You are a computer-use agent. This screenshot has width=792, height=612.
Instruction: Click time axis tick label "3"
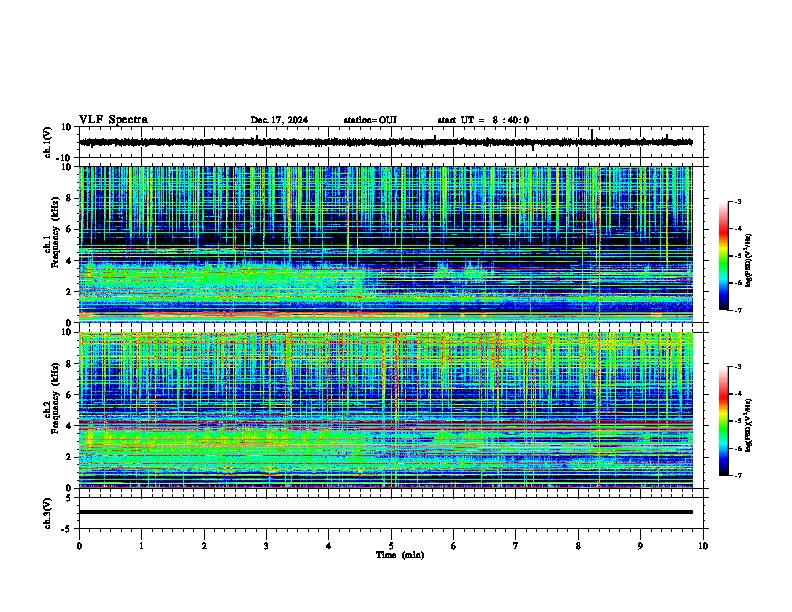coord(266,546)
